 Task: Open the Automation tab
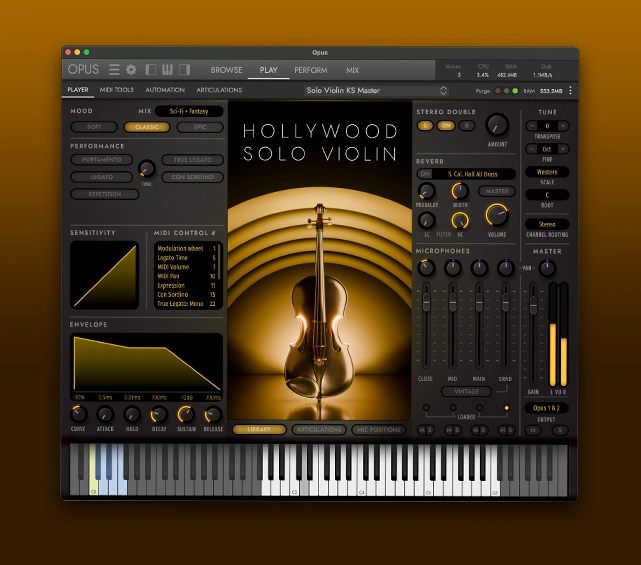(x=165, y=90)
